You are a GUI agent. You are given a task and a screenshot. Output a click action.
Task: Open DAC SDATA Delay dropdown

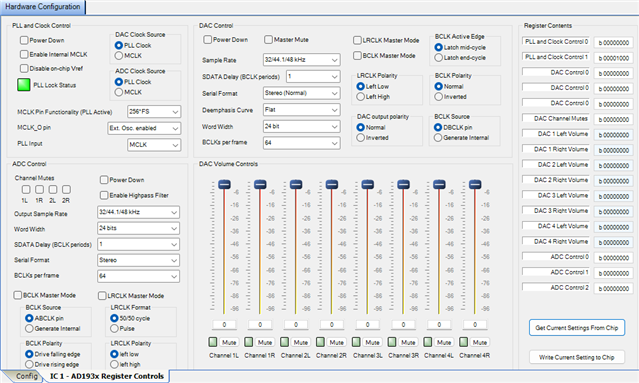(x=313, y=76)
